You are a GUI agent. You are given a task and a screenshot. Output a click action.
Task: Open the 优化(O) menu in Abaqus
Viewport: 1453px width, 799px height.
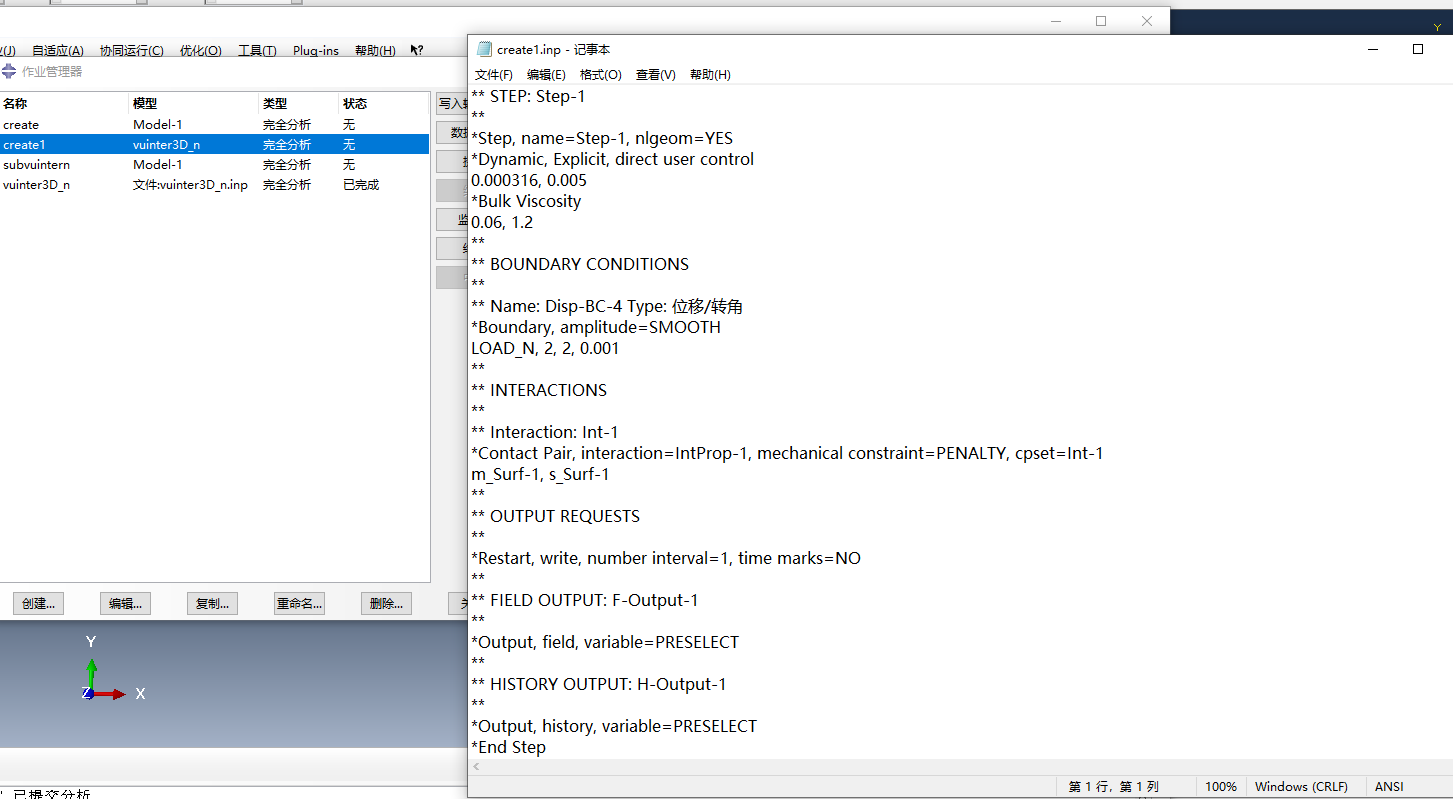point(201,51)
